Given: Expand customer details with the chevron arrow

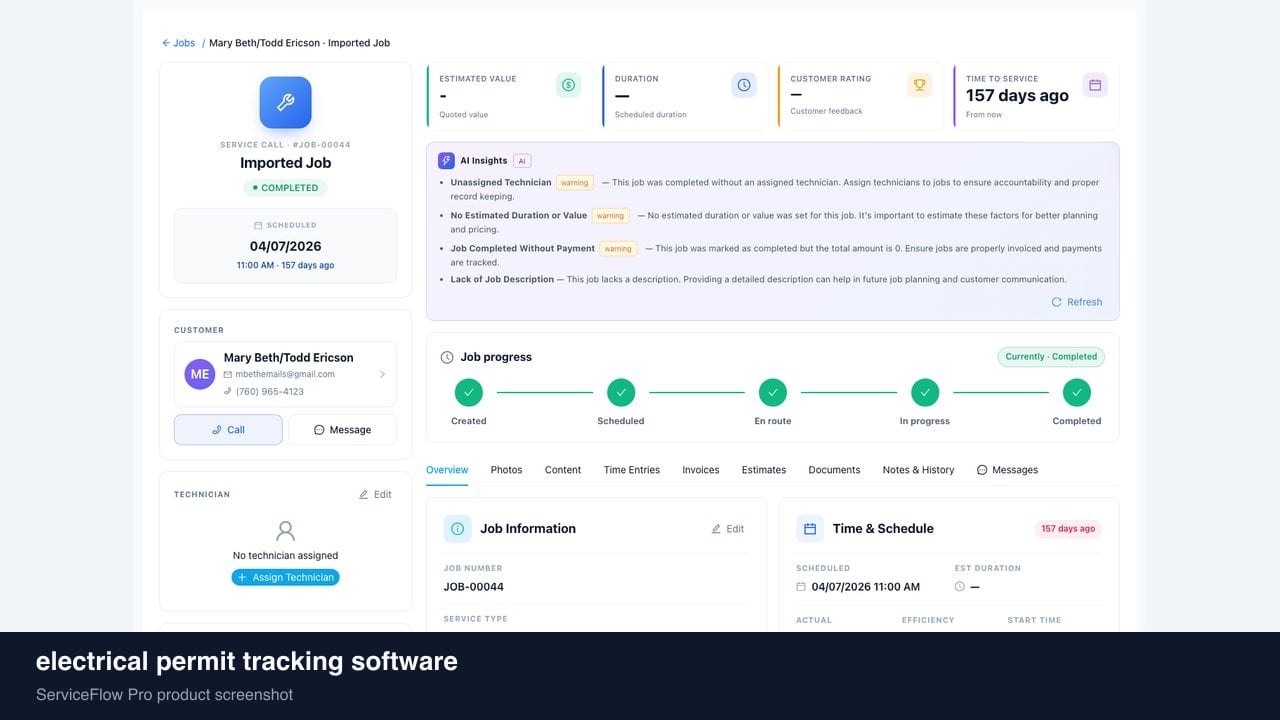Looking at the screenshot, I should click(x=382, y=374).
